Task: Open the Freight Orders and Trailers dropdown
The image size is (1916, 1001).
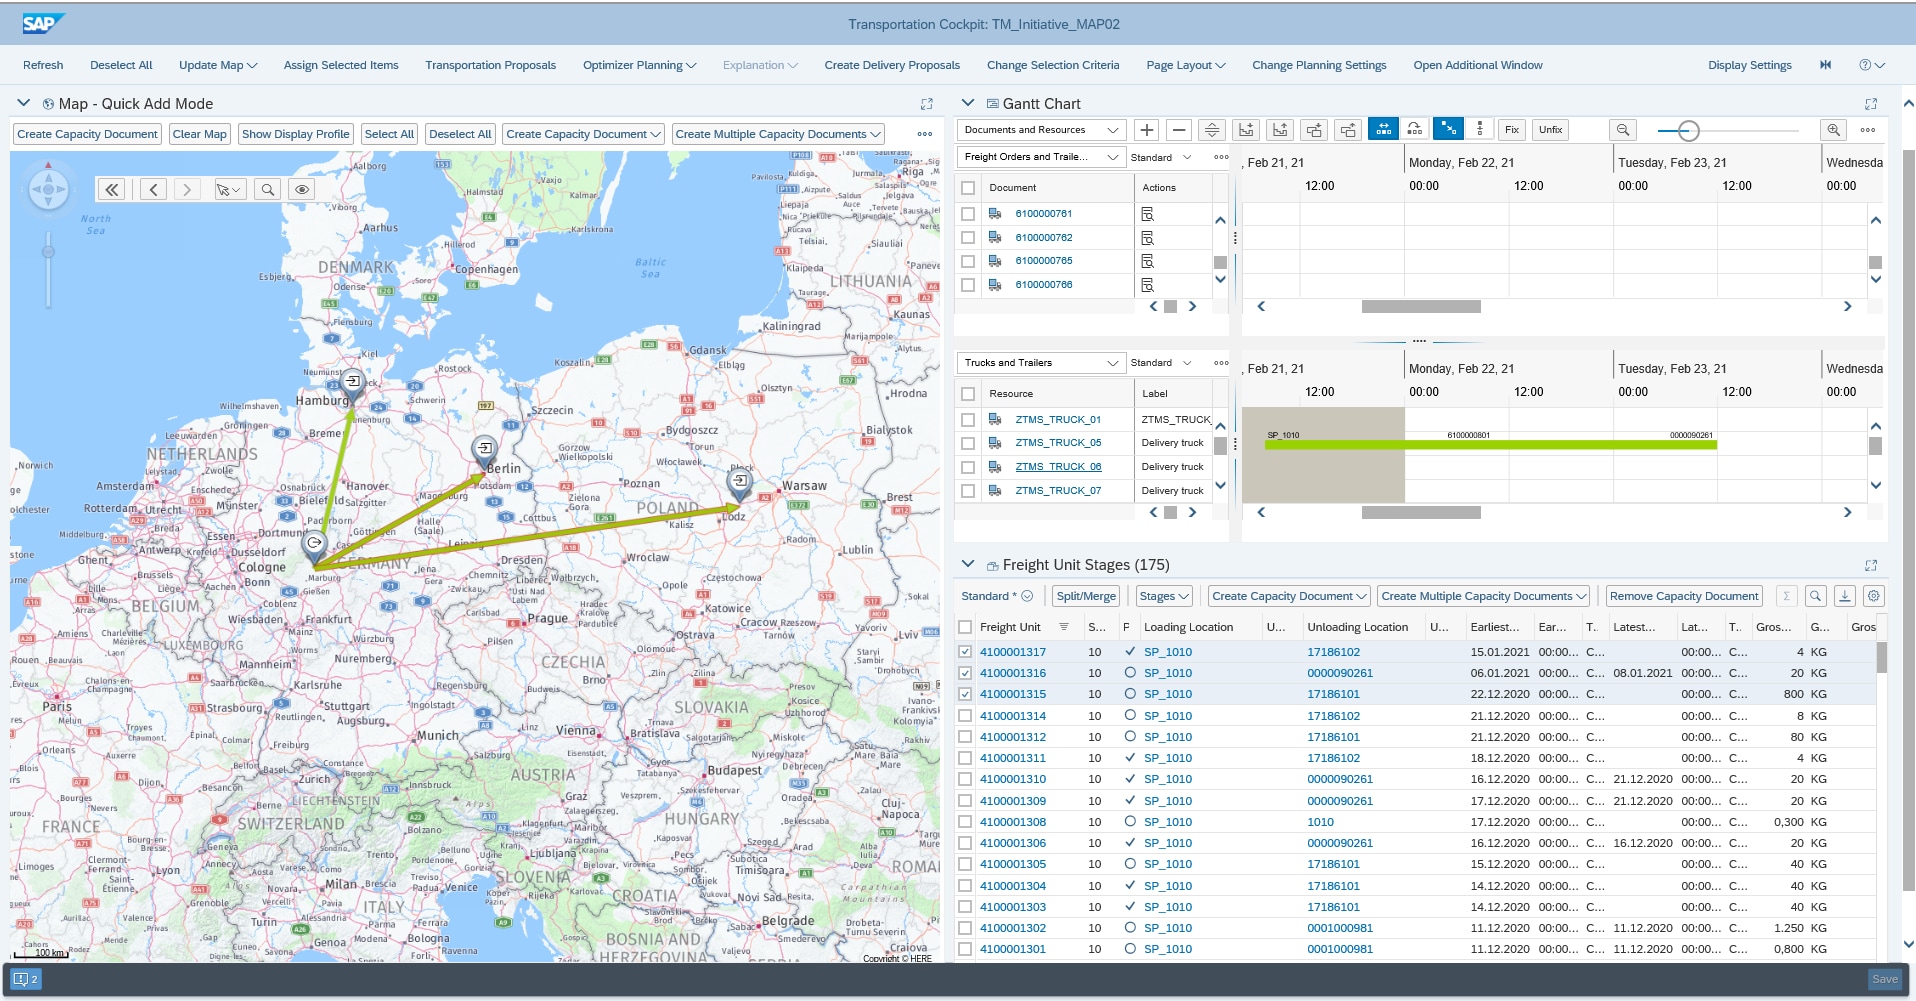Action: click(x=1041, y=157)
